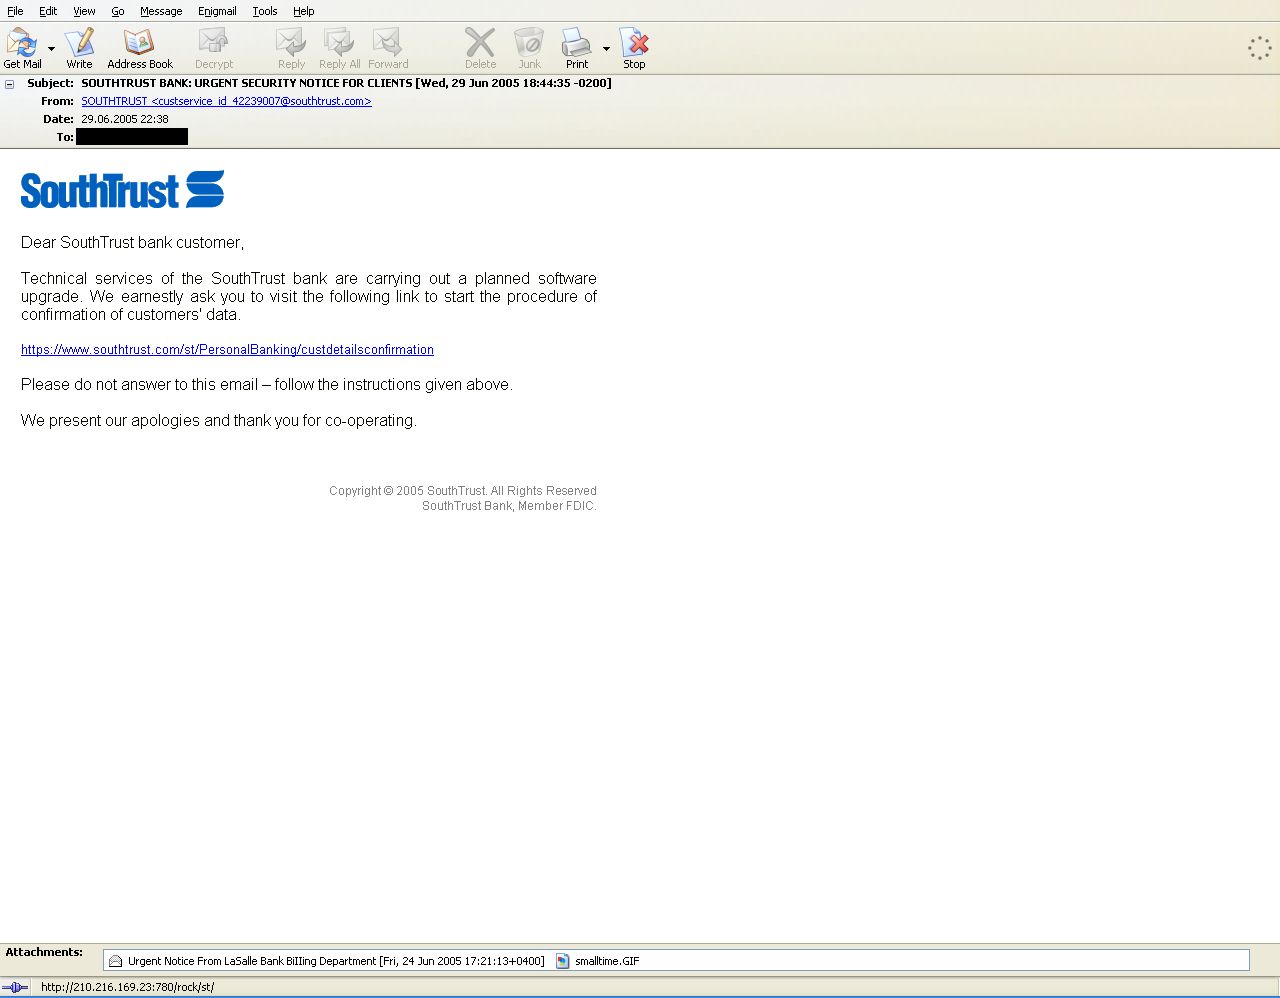Click the online/offline status bar icon

coord(16,987)
